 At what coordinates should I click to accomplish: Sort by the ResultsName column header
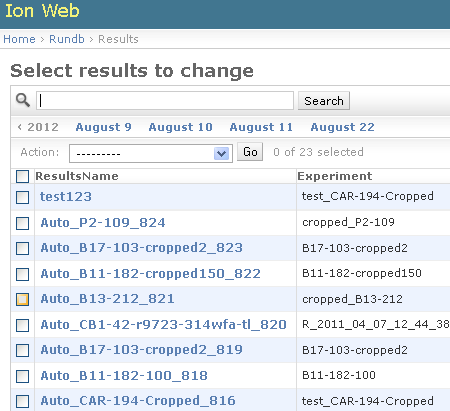(x=77, y=176)
